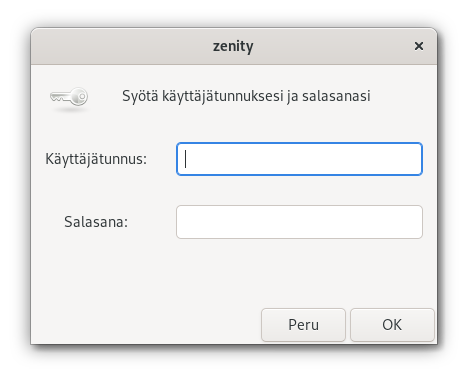This screenshot has width=472, height=382.
Task: Activate the empty password entry box
Action: coord(299,222)
